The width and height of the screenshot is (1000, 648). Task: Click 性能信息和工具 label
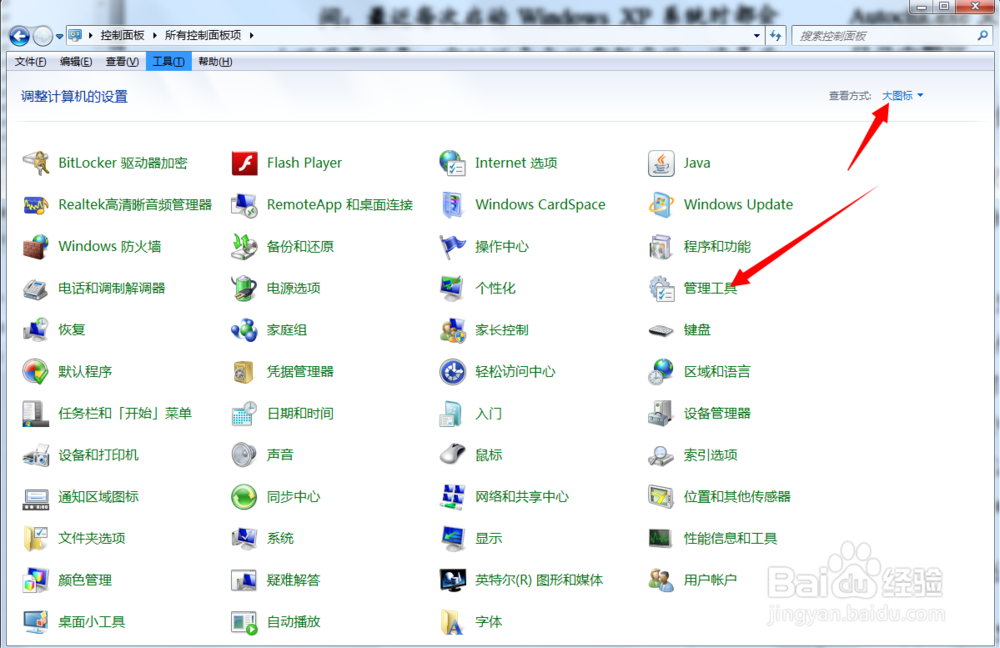(x=730, y=538)
